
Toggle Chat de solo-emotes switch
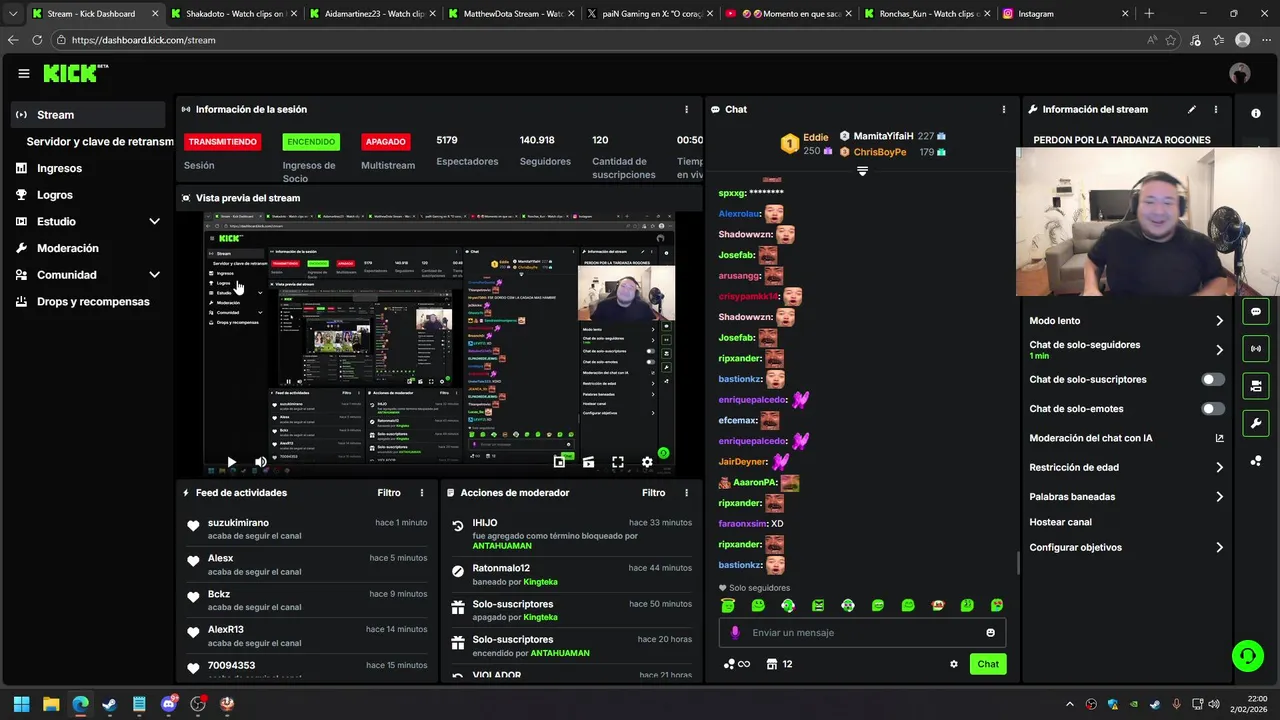[x=1213, y=409]
